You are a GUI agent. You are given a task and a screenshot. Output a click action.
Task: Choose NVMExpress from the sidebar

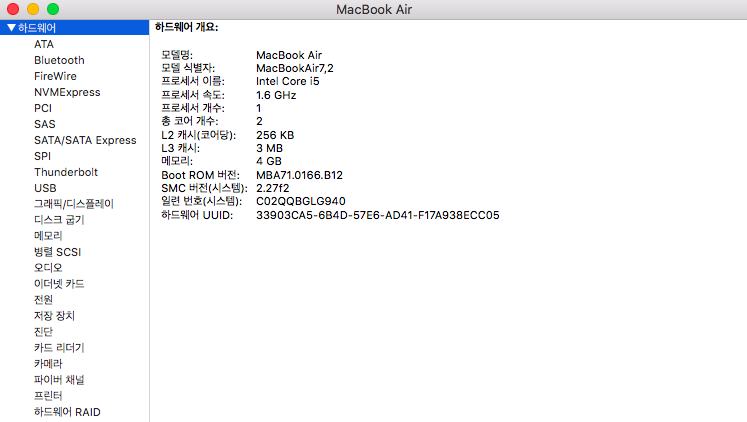[67, 92]
